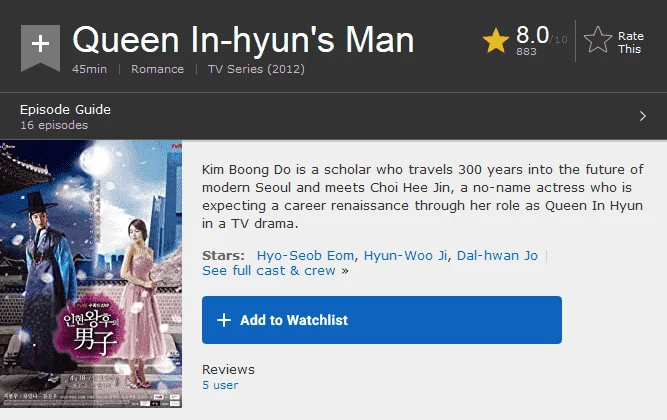Open the 5 user reviews link
Screen dimensions: 667x420
(220, 385)
